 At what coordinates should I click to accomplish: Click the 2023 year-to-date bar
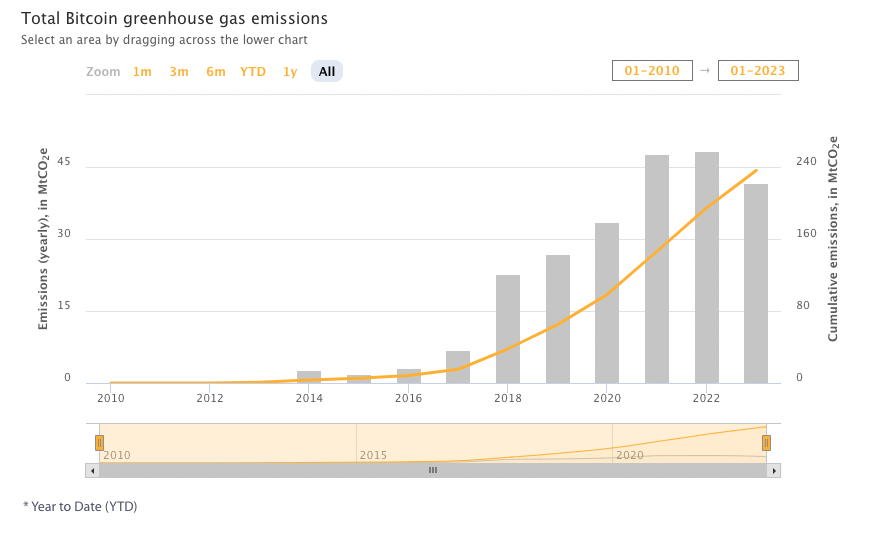[x=756, y=284]
